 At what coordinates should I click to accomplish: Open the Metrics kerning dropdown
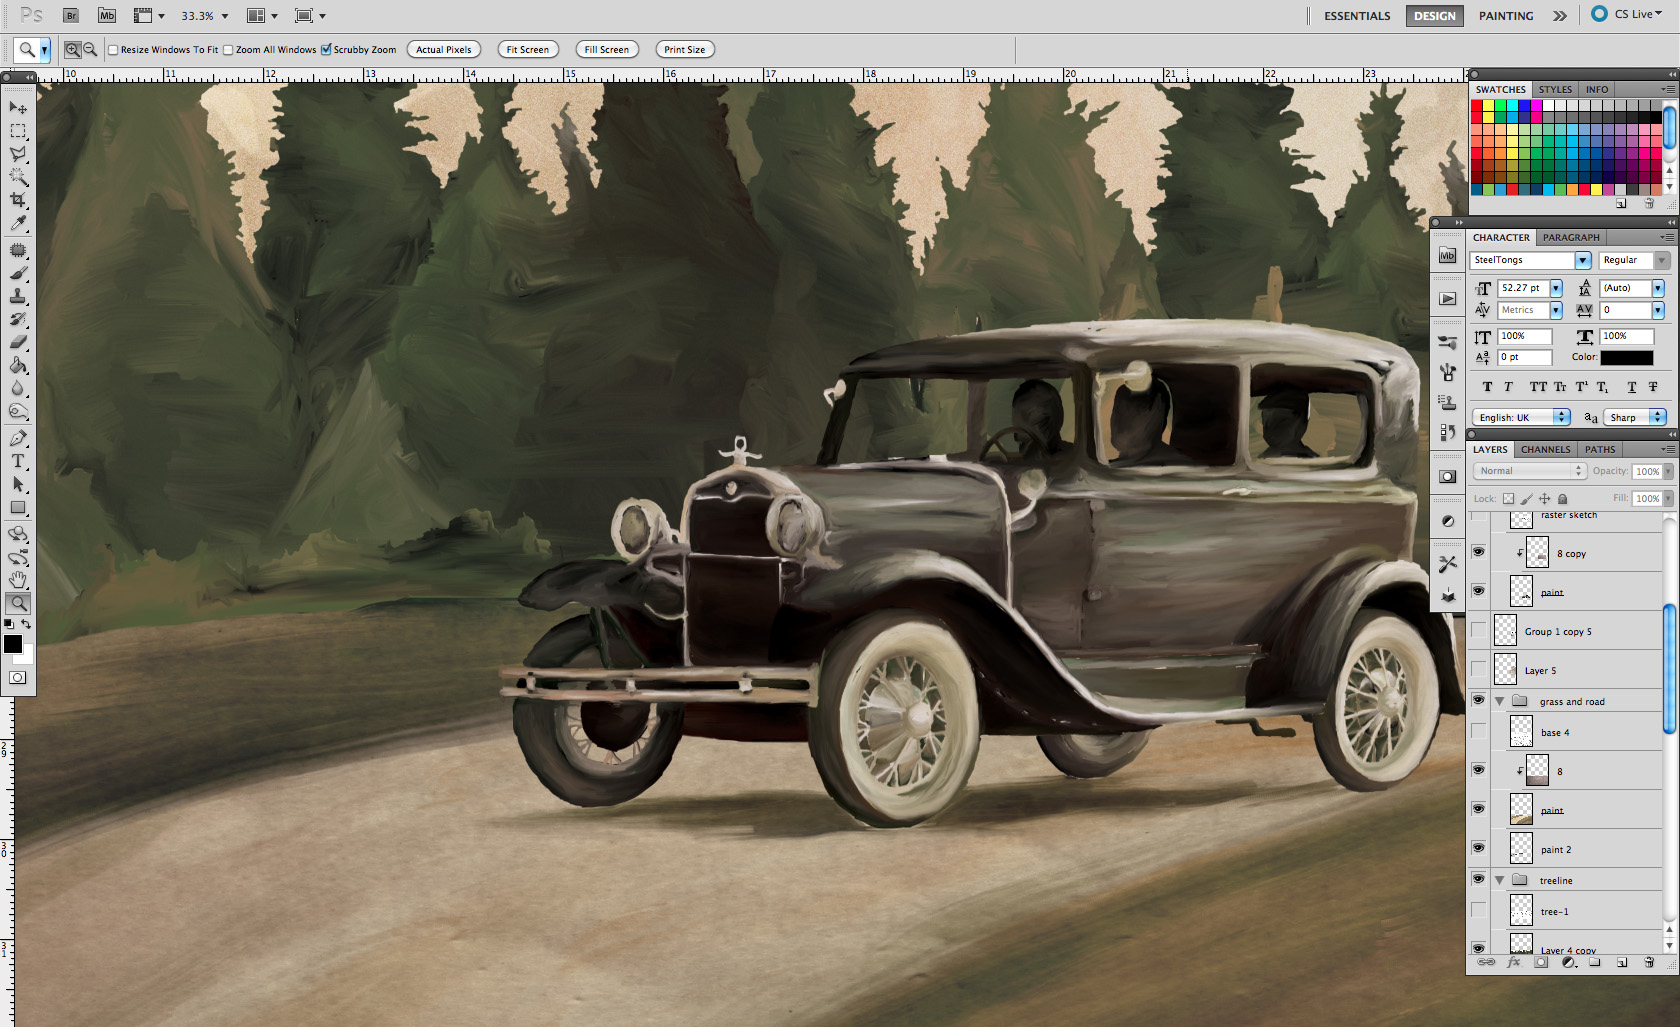[x=1556, y=310]
